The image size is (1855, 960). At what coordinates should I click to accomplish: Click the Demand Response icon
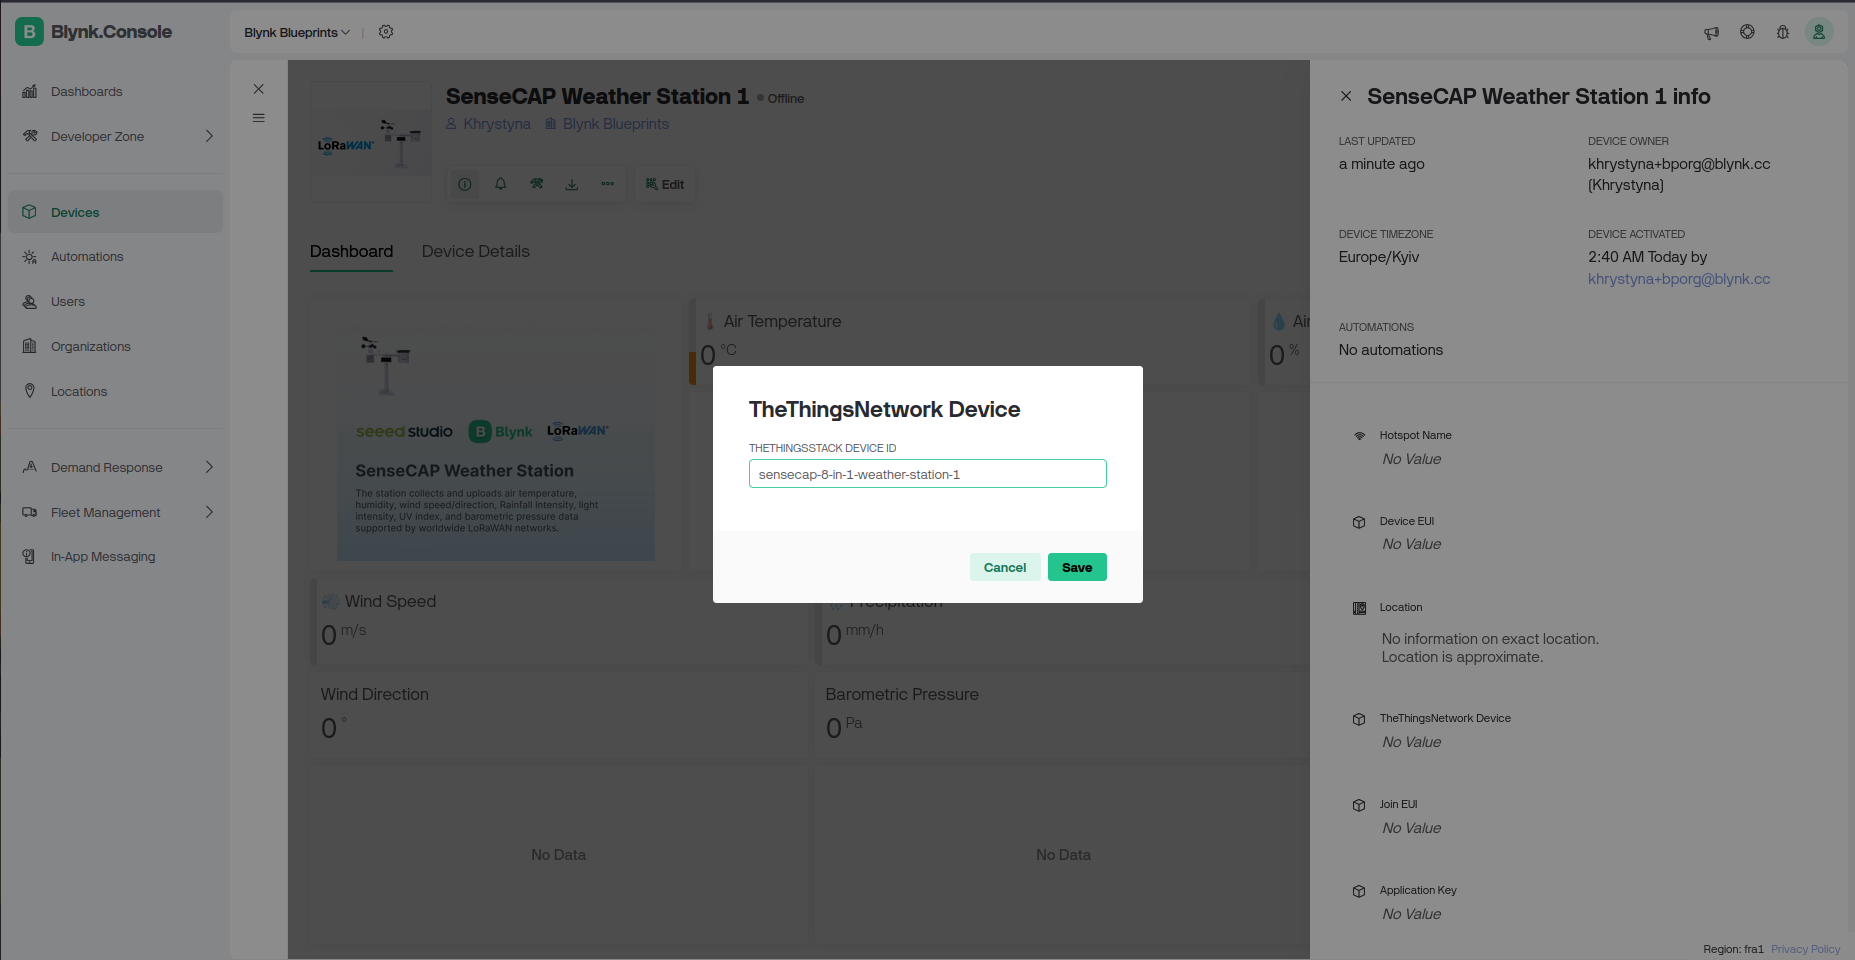(30, 467)
